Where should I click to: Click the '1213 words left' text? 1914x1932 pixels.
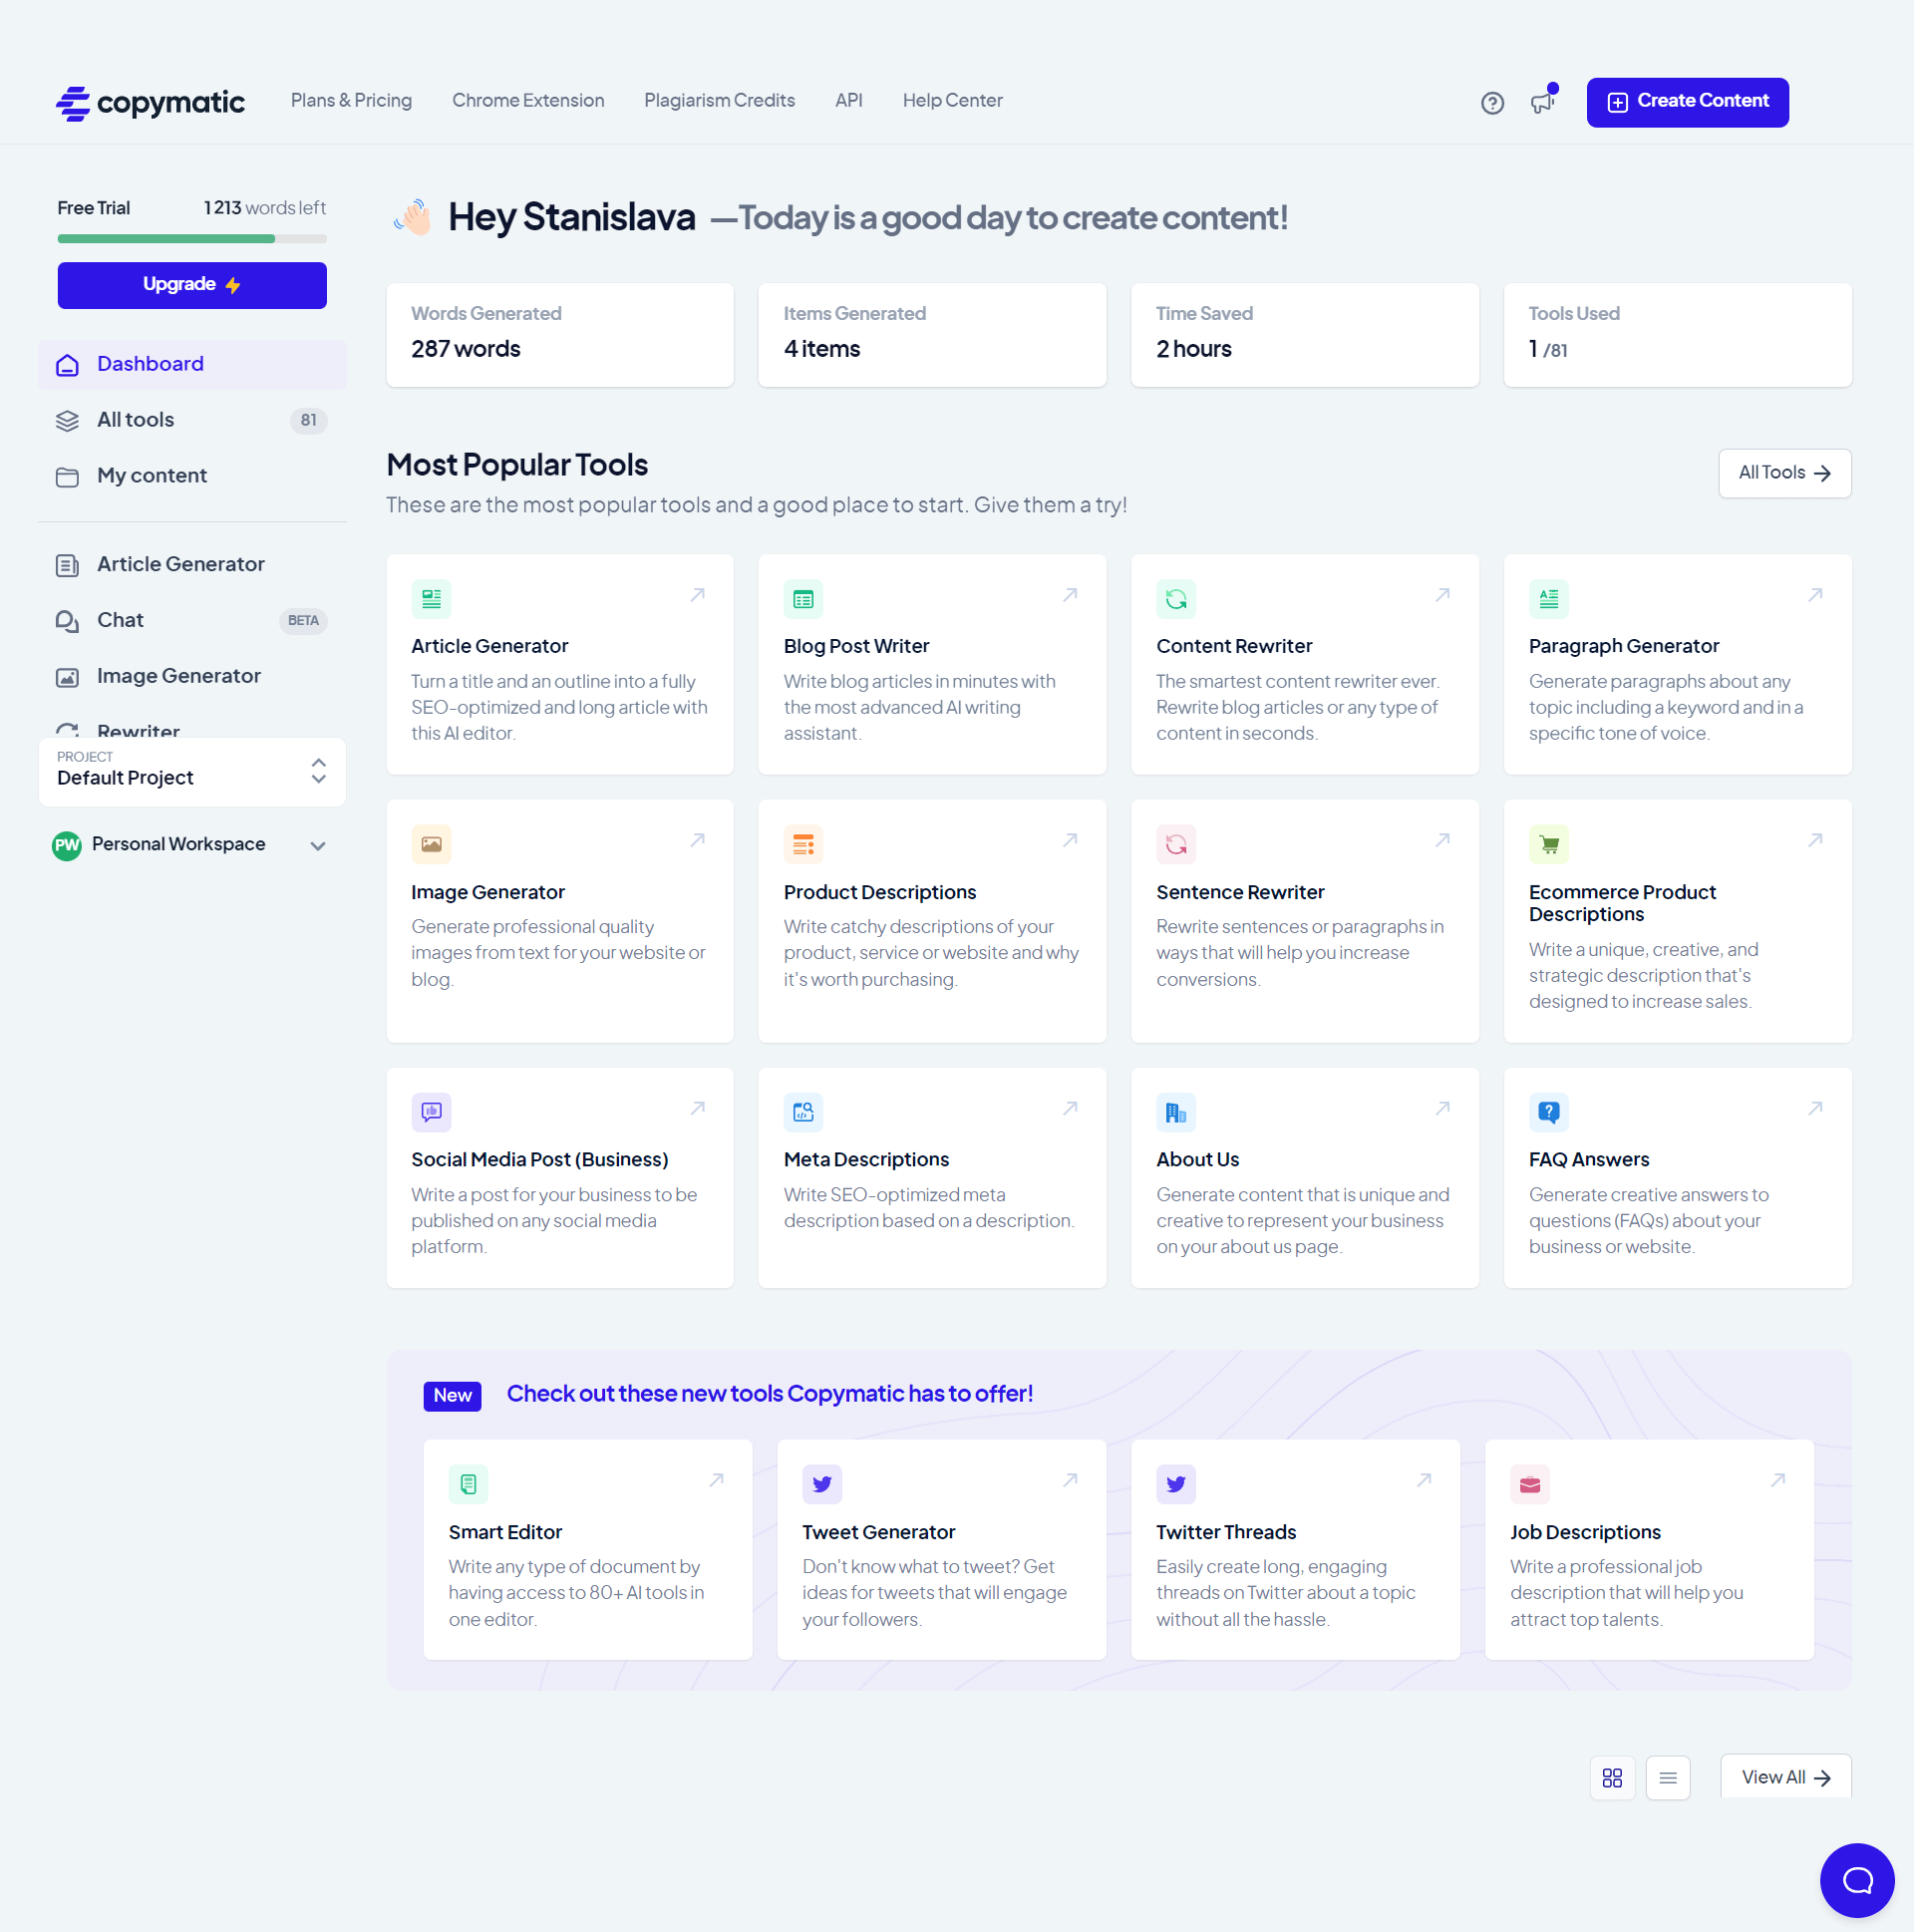click(265, 208)
